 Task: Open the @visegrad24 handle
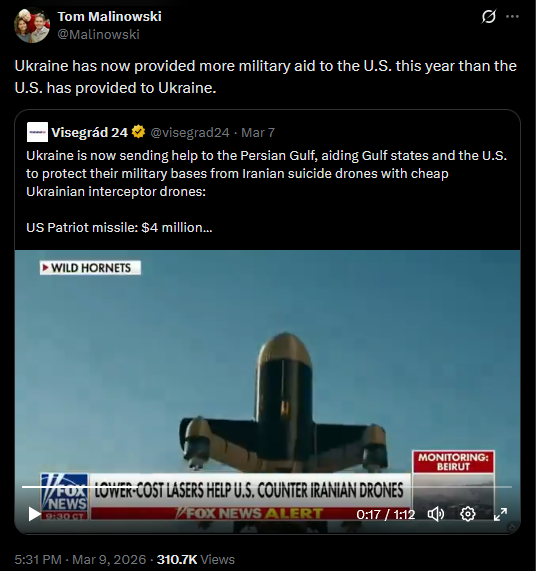pyautogui.click(x=190, y=133)
